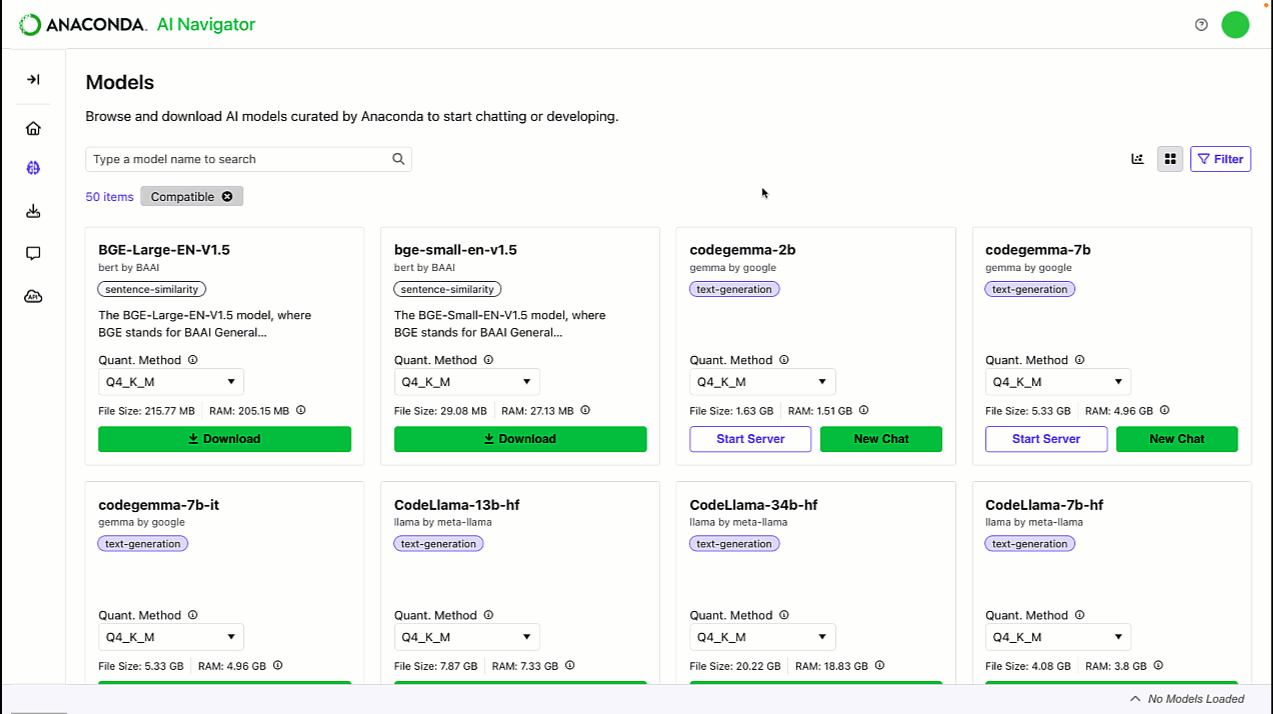Click the search magnifier icon
Screen dimensions: 1273x714
pos(398,159)
